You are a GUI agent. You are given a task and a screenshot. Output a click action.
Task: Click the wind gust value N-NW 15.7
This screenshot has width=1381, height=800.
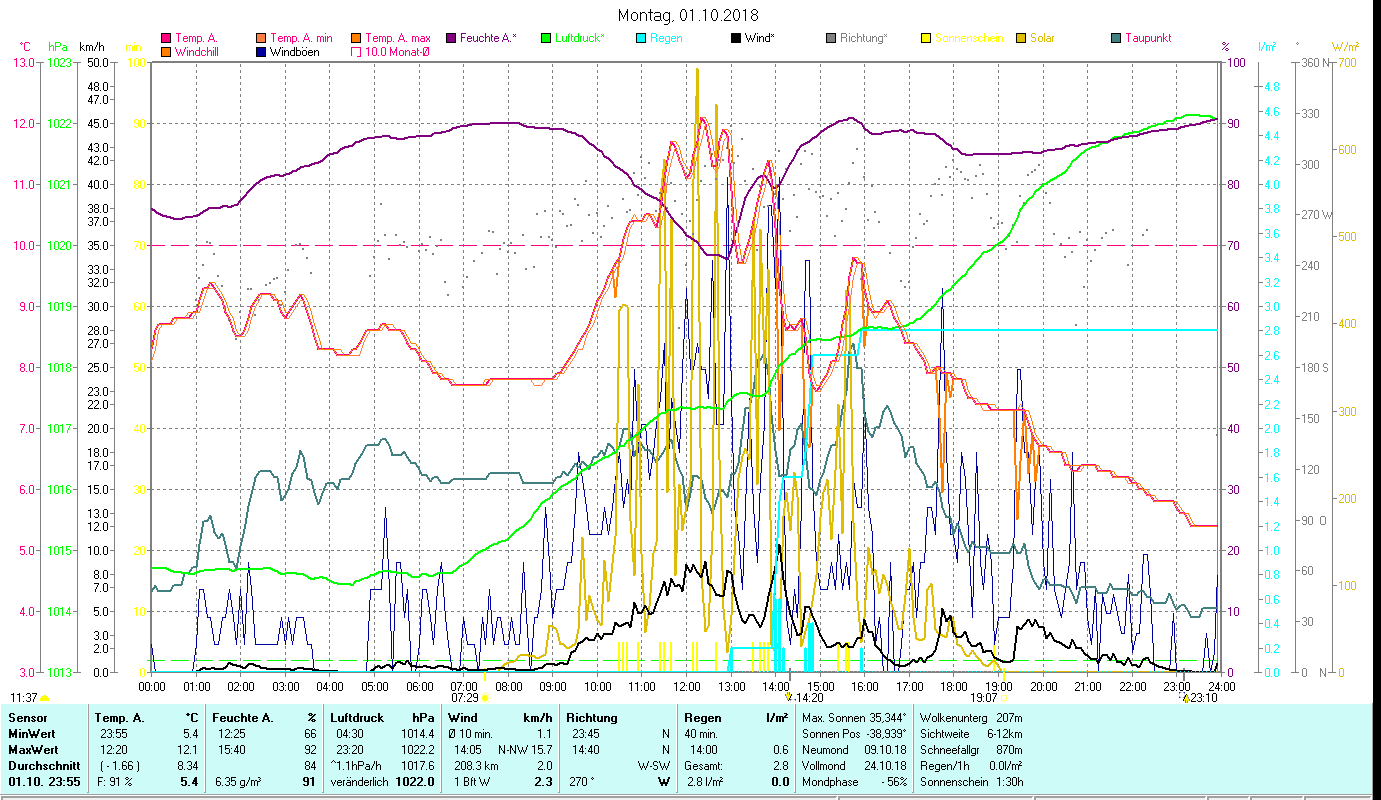click(525, 749)
